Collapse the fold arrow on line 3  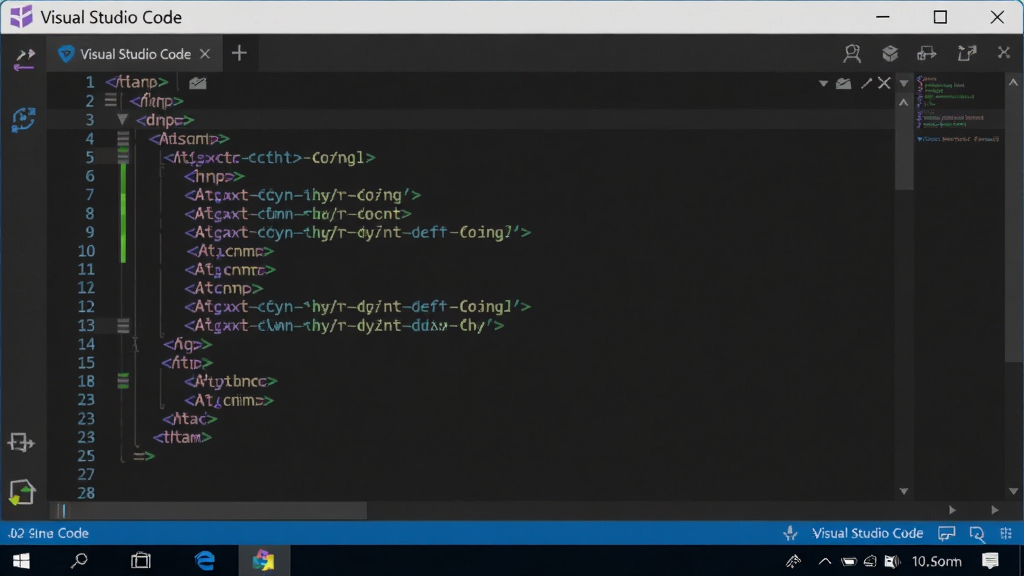pos(122,120)
